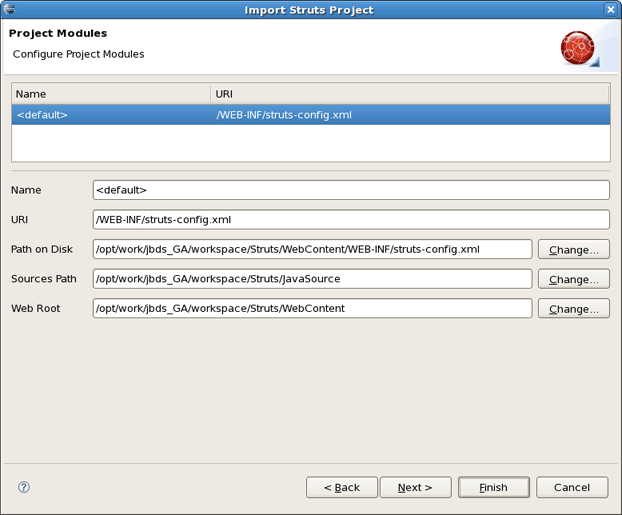Change the Sources Path location
Viewport: 622px width, 515px height.
click(x=573, y=280)
